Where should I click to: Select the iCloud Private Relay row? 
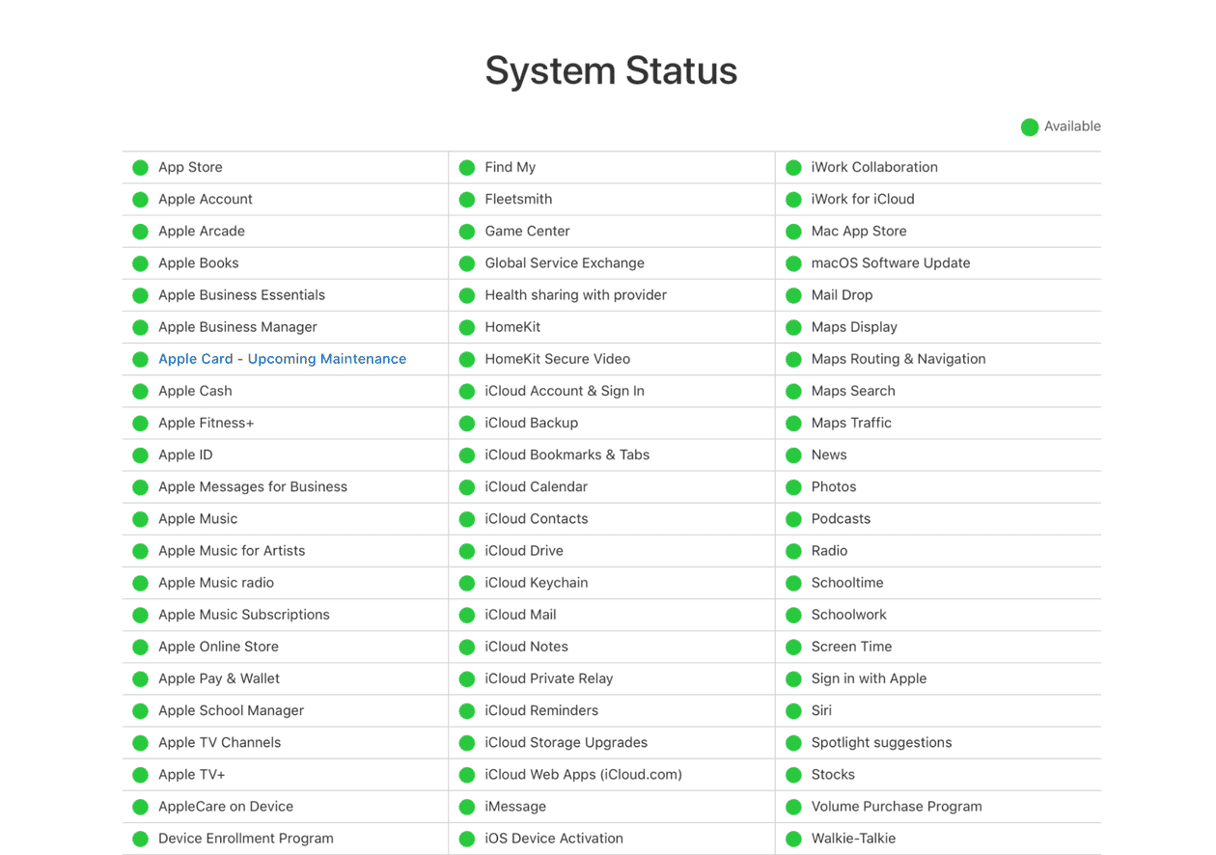(x=549, y=679)
